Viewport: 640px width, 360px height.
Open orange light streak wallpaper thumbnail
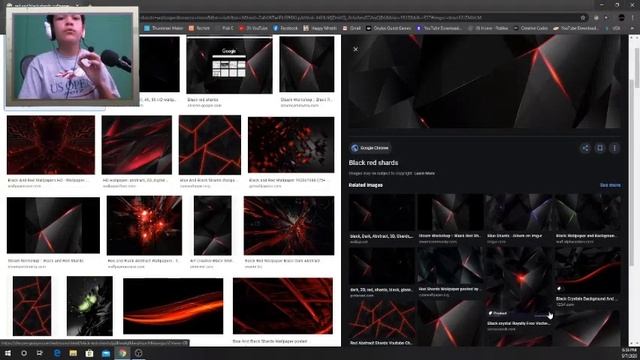pos(173,306)
